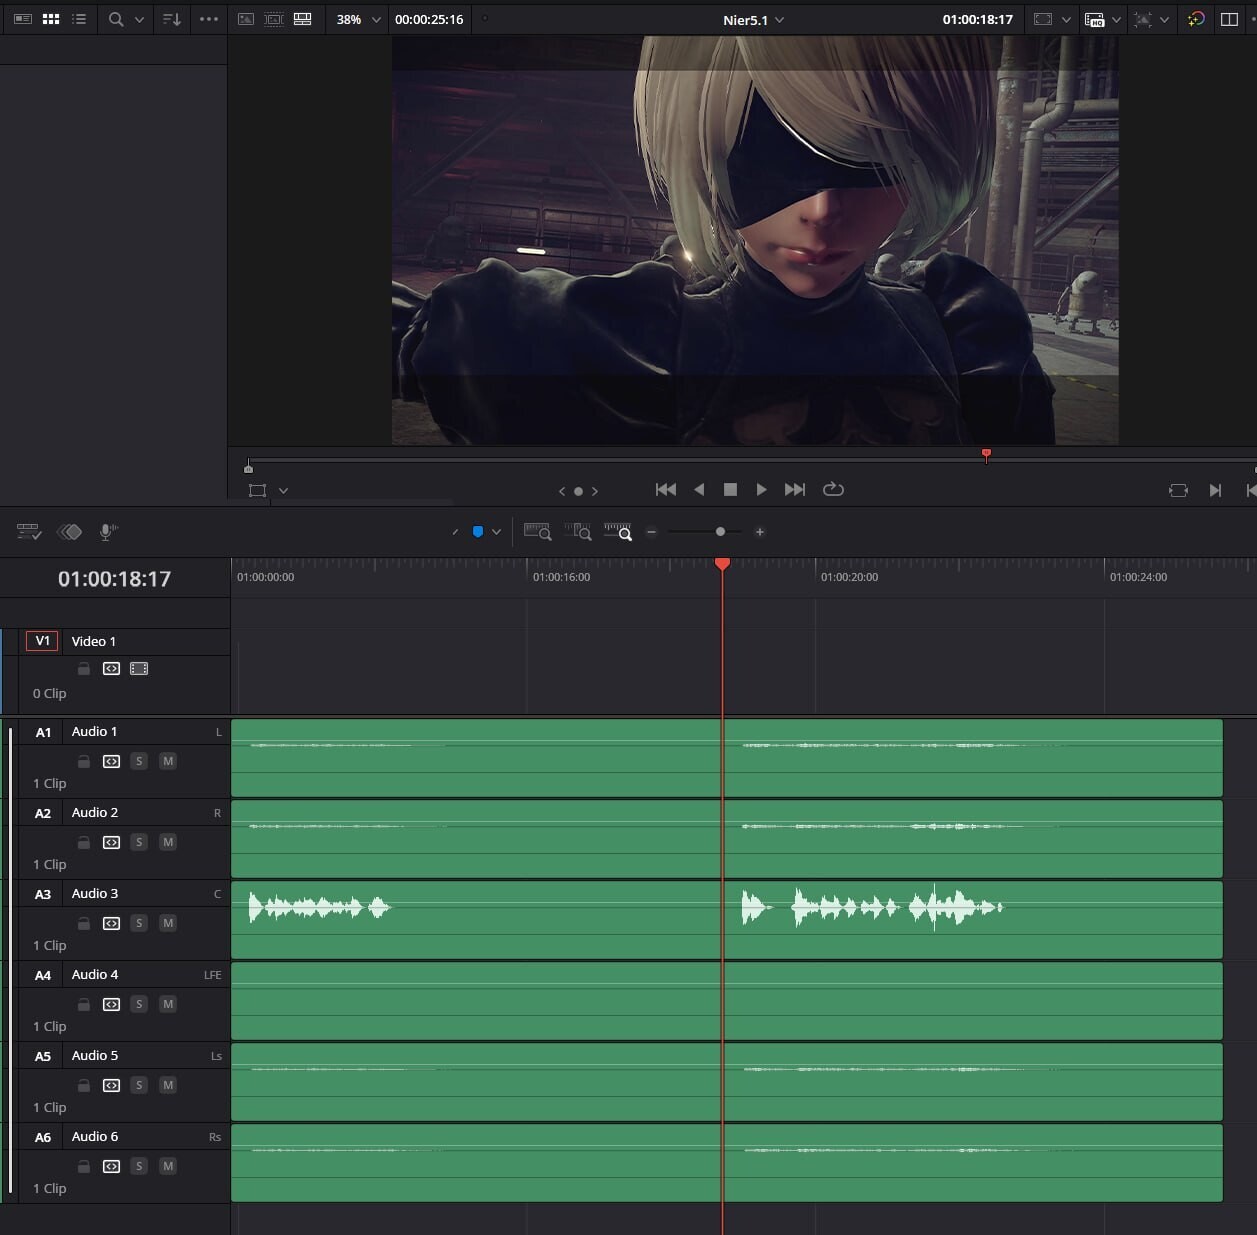Go to next marker arrow below viewer

pyautogui.click(x=595, y=491)
